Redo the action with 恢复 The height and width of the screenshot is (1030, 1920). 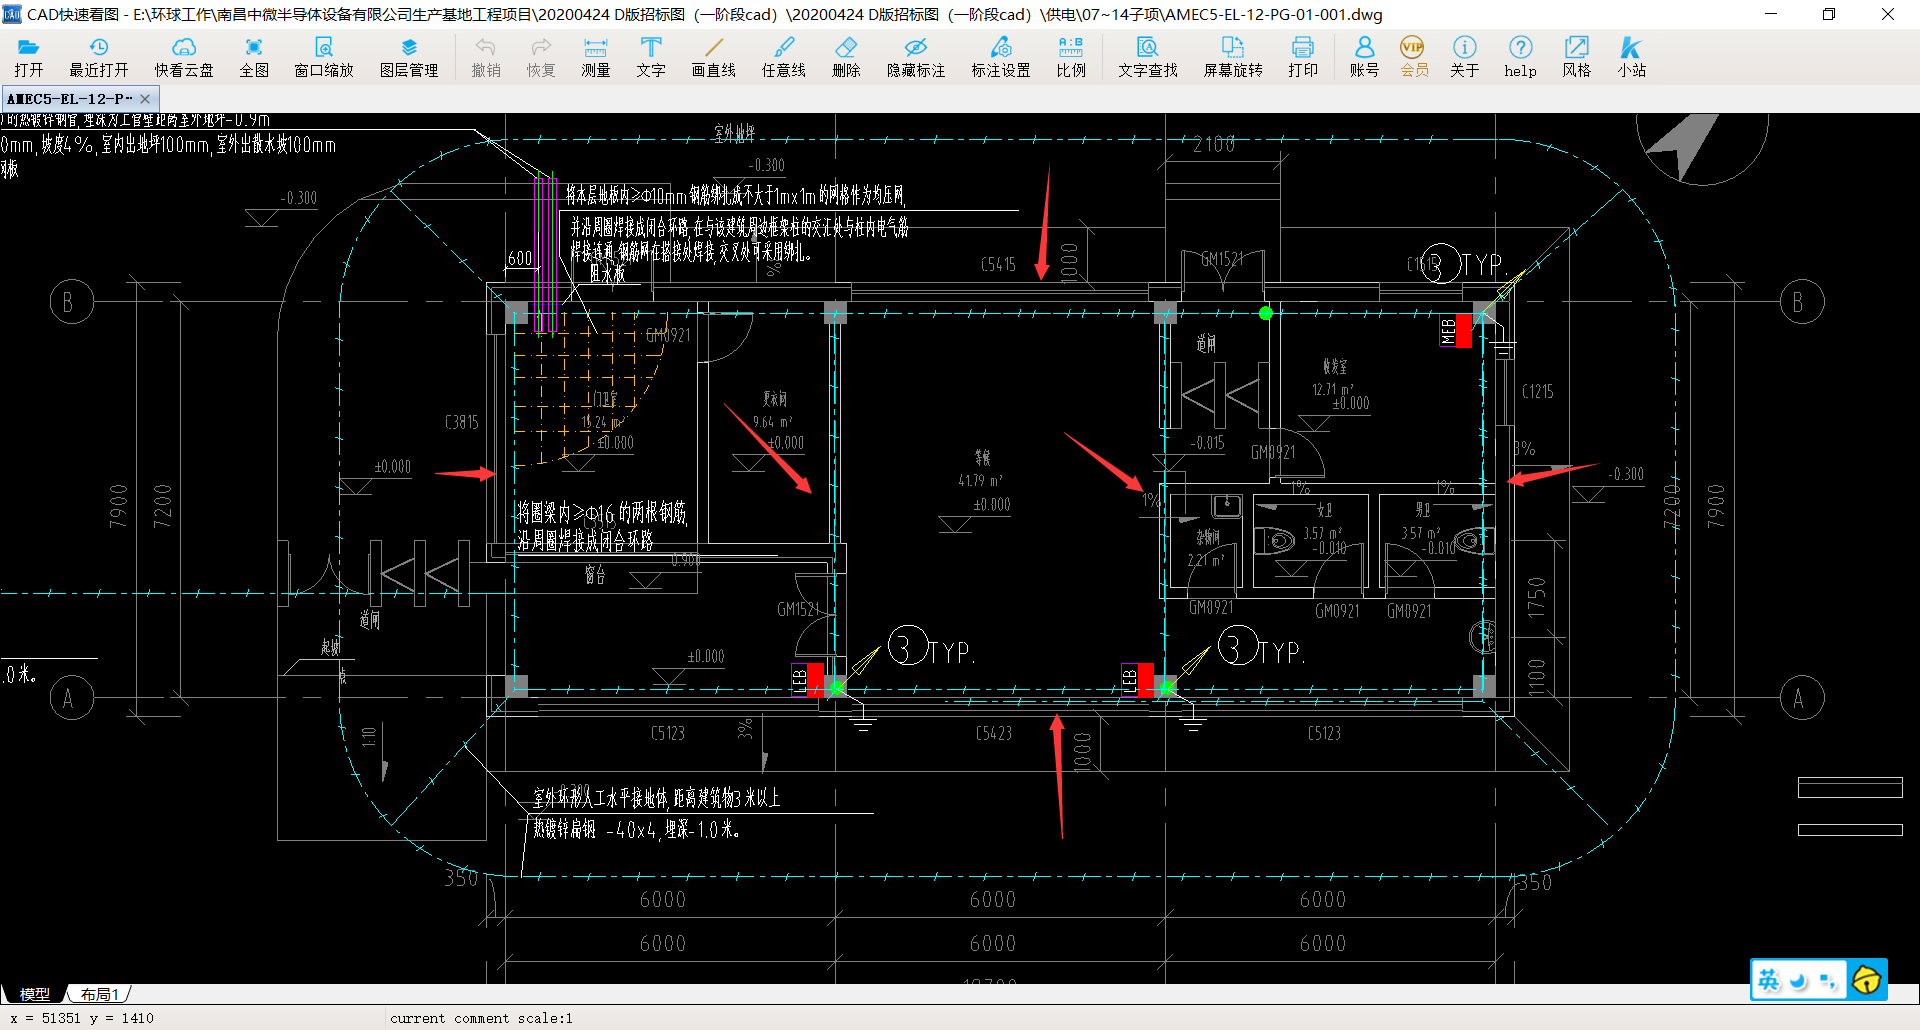click(541, 57)
